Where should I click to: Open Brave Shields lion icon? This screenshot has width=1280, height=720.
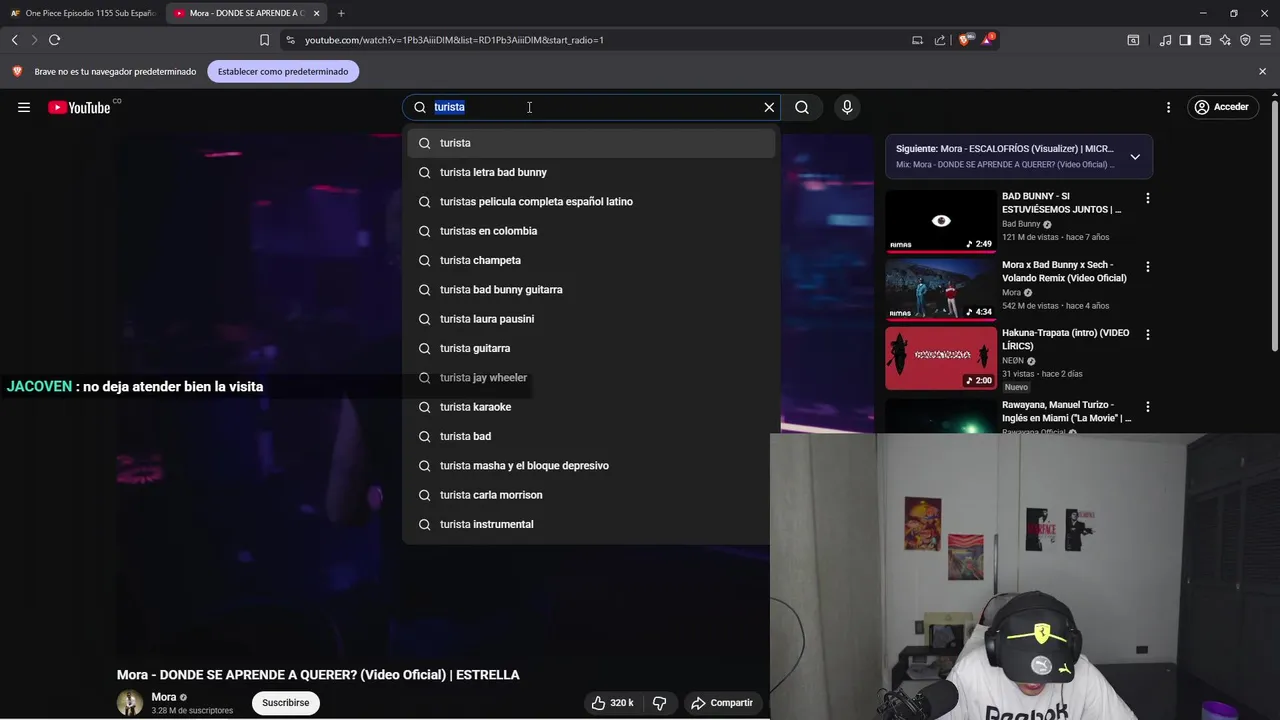(x=964, y=40)
